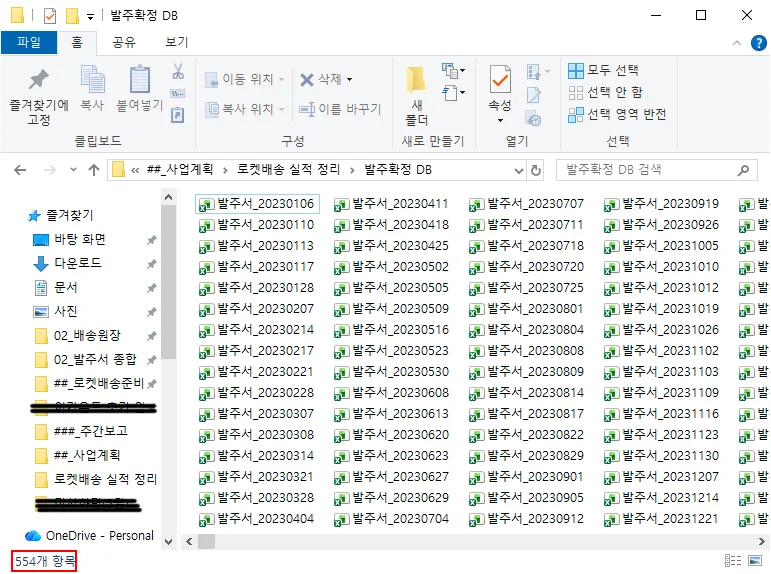Switch to the 공유 ribbon tab
The height and width of the screenshot is (574, 771).
pos(123,42)
